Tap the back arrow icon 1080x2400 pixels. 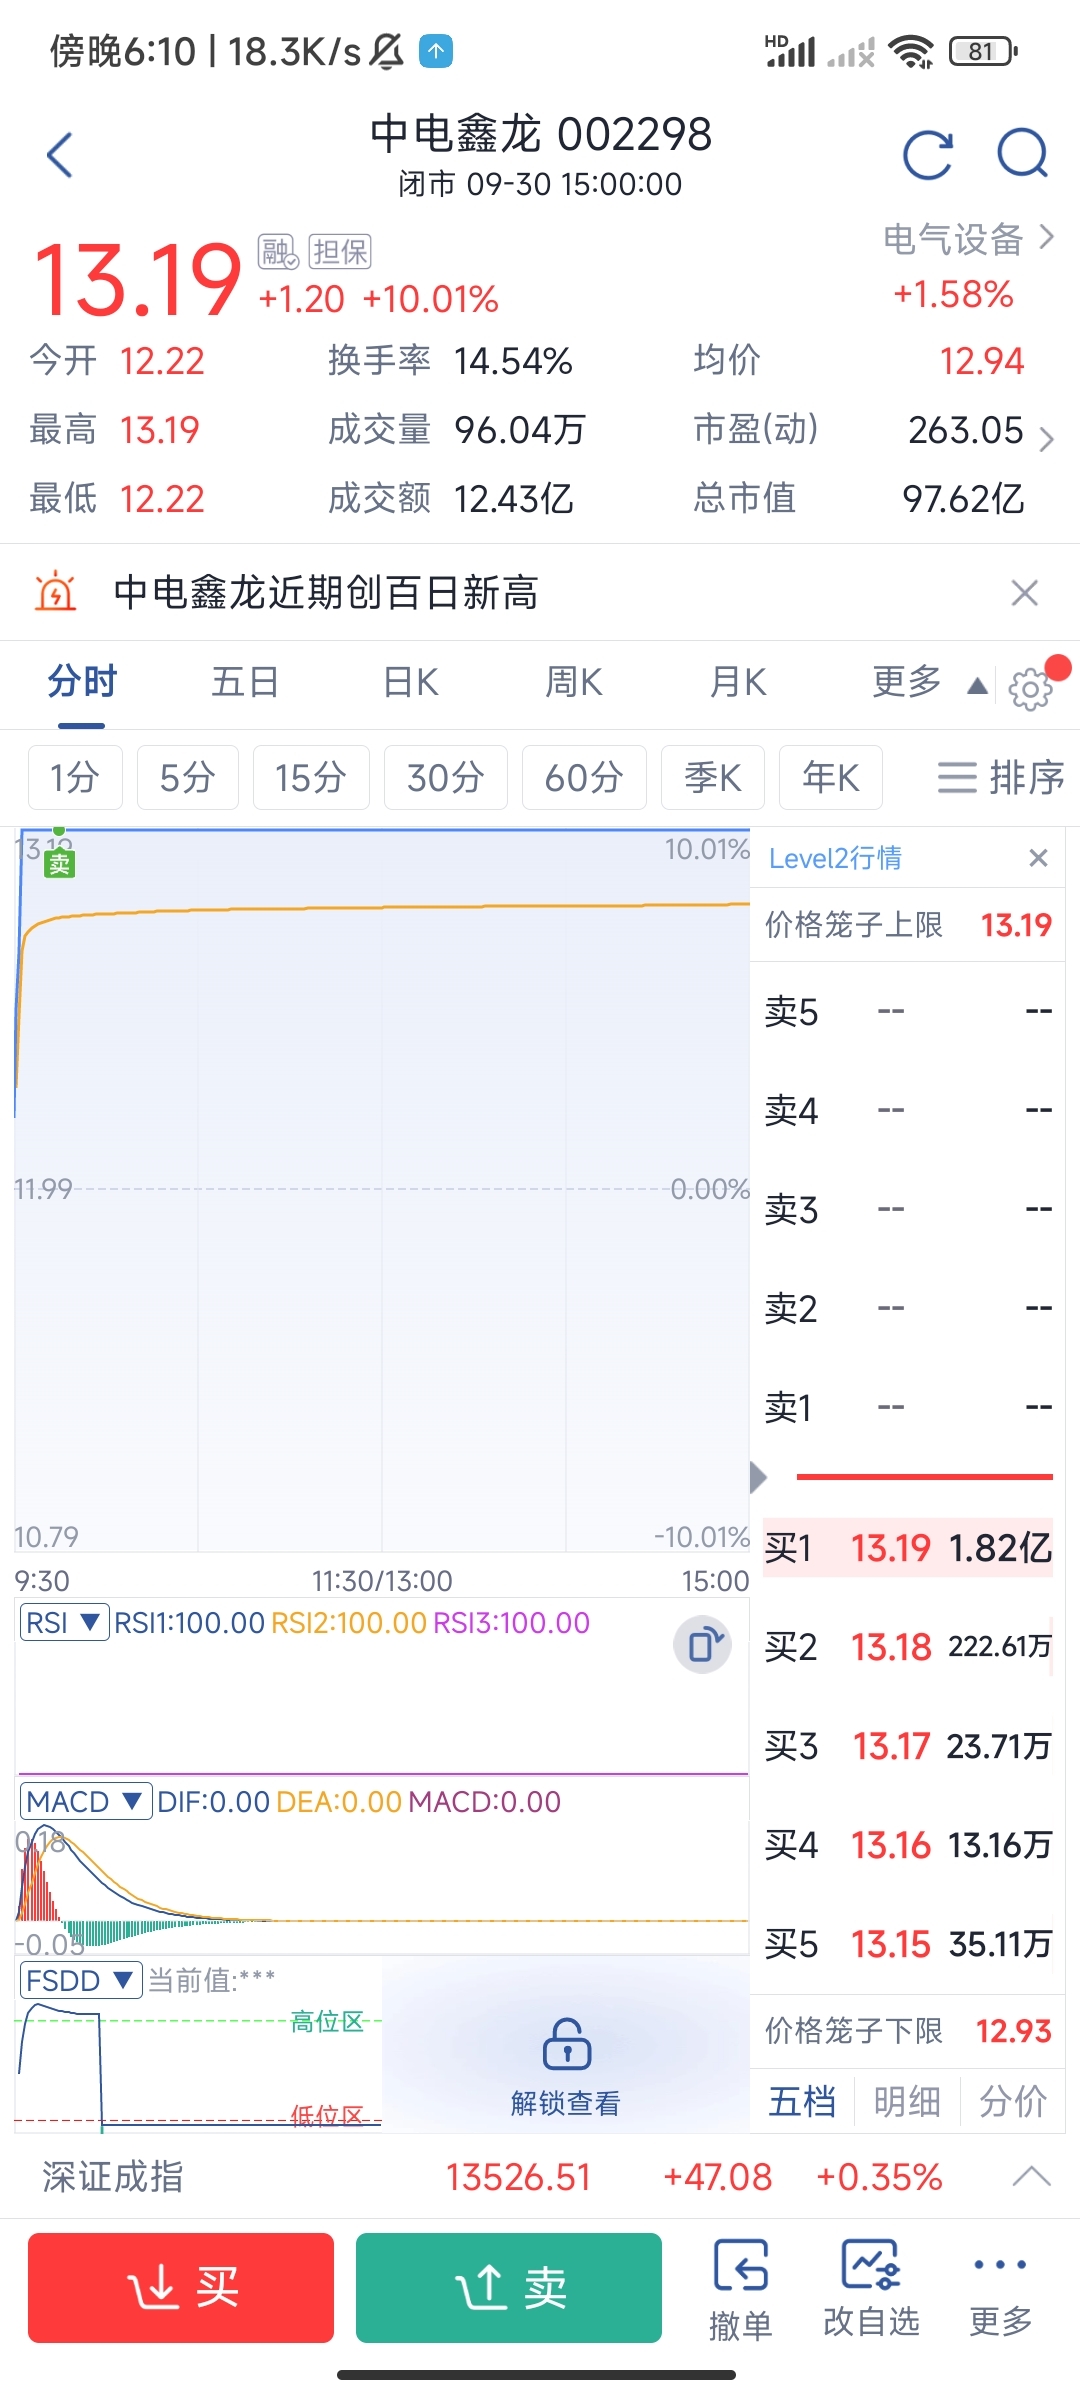coord(60,155)
